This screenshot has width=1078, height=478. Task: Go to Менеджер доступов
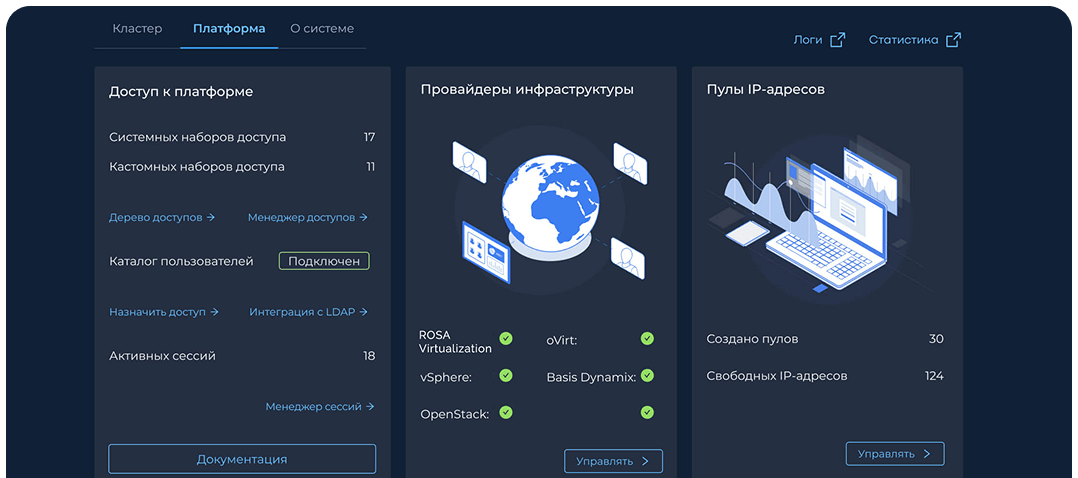307,217
